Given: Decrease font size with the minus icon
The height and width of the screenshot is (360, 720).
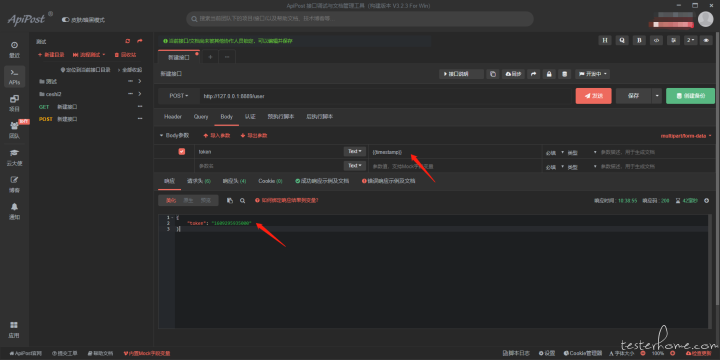Looking at the screenshot, I should click(x=642, y=354).
